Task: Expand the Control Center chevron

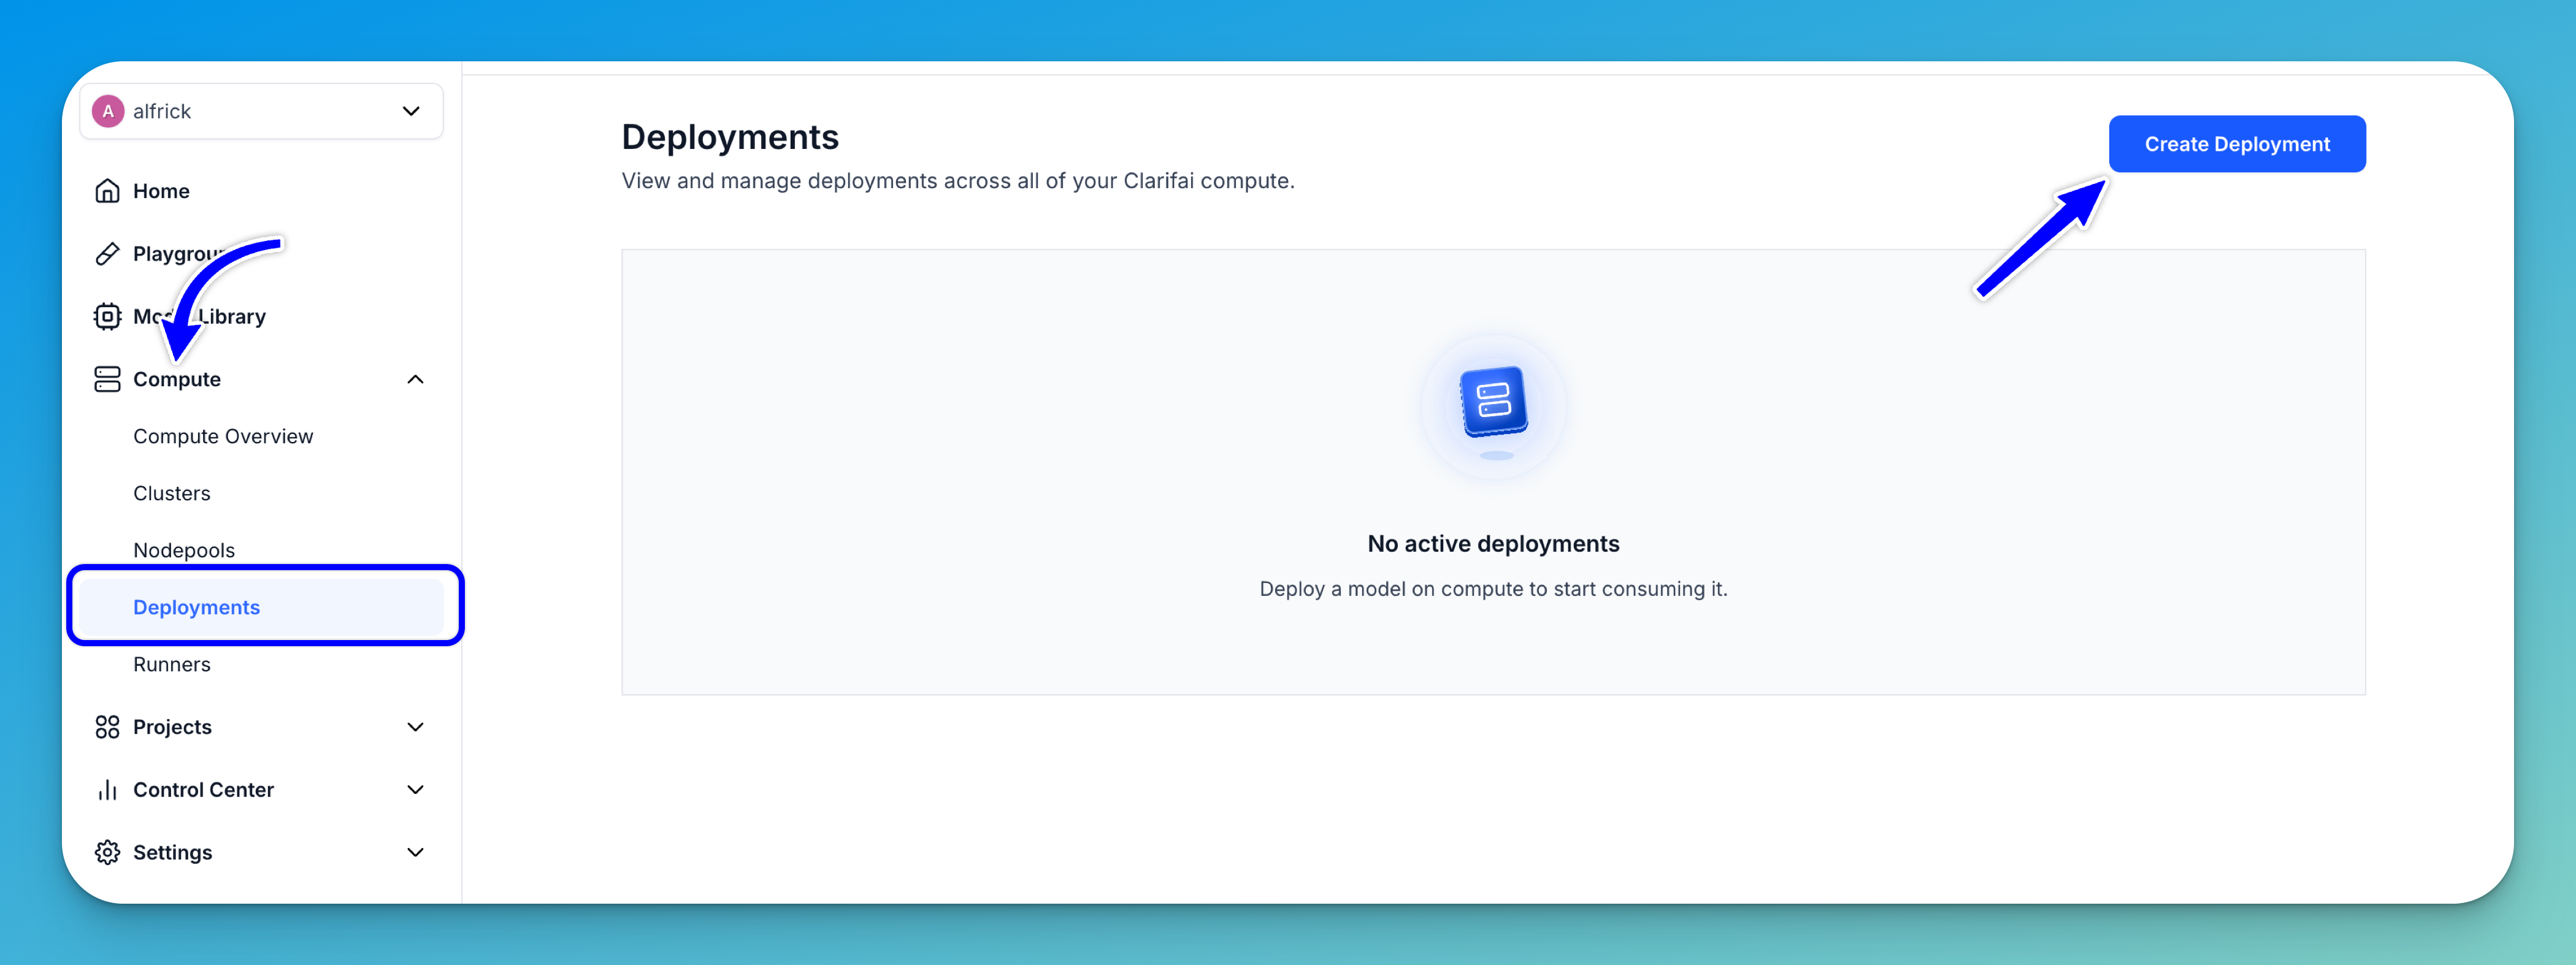Action: [x=415, y=790]
